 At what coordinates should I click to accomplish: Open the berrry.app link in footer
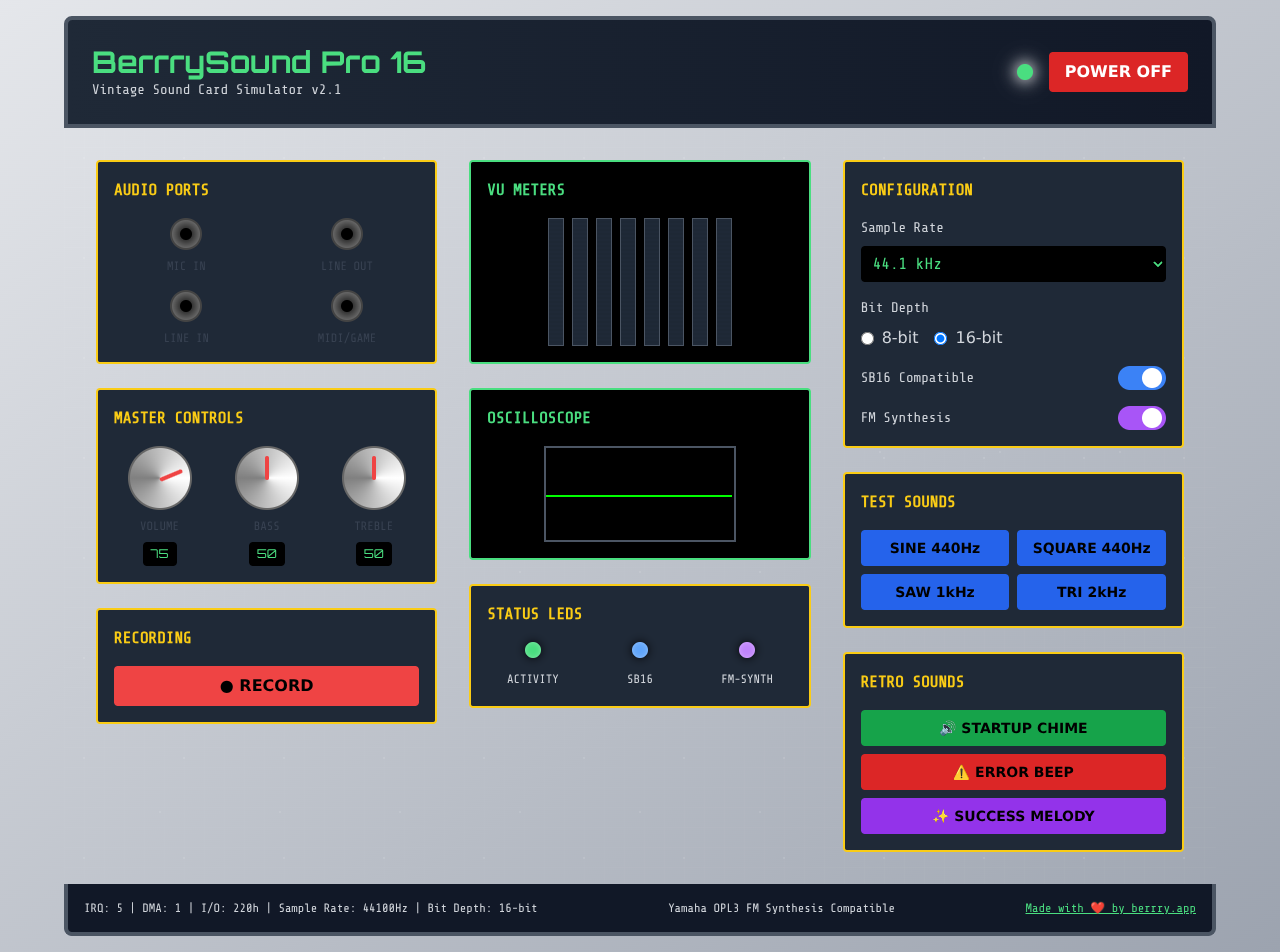tap(1111, 908)
